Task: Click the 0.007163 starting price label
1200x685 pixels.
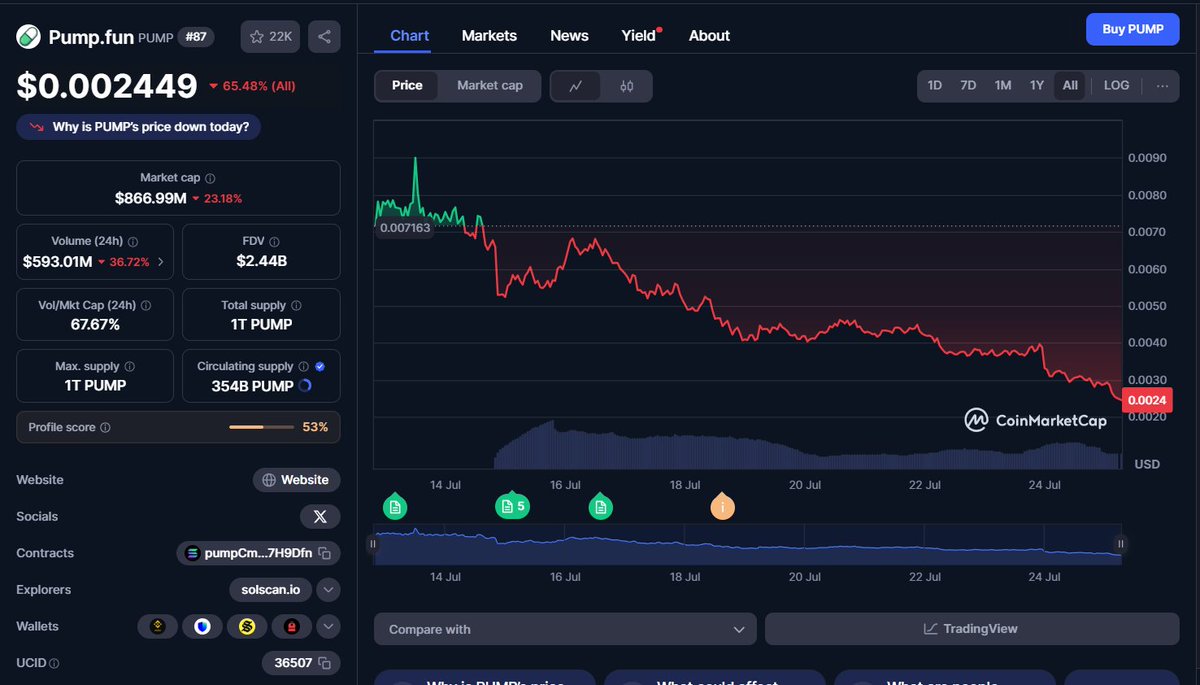Action: coord(405,228)
